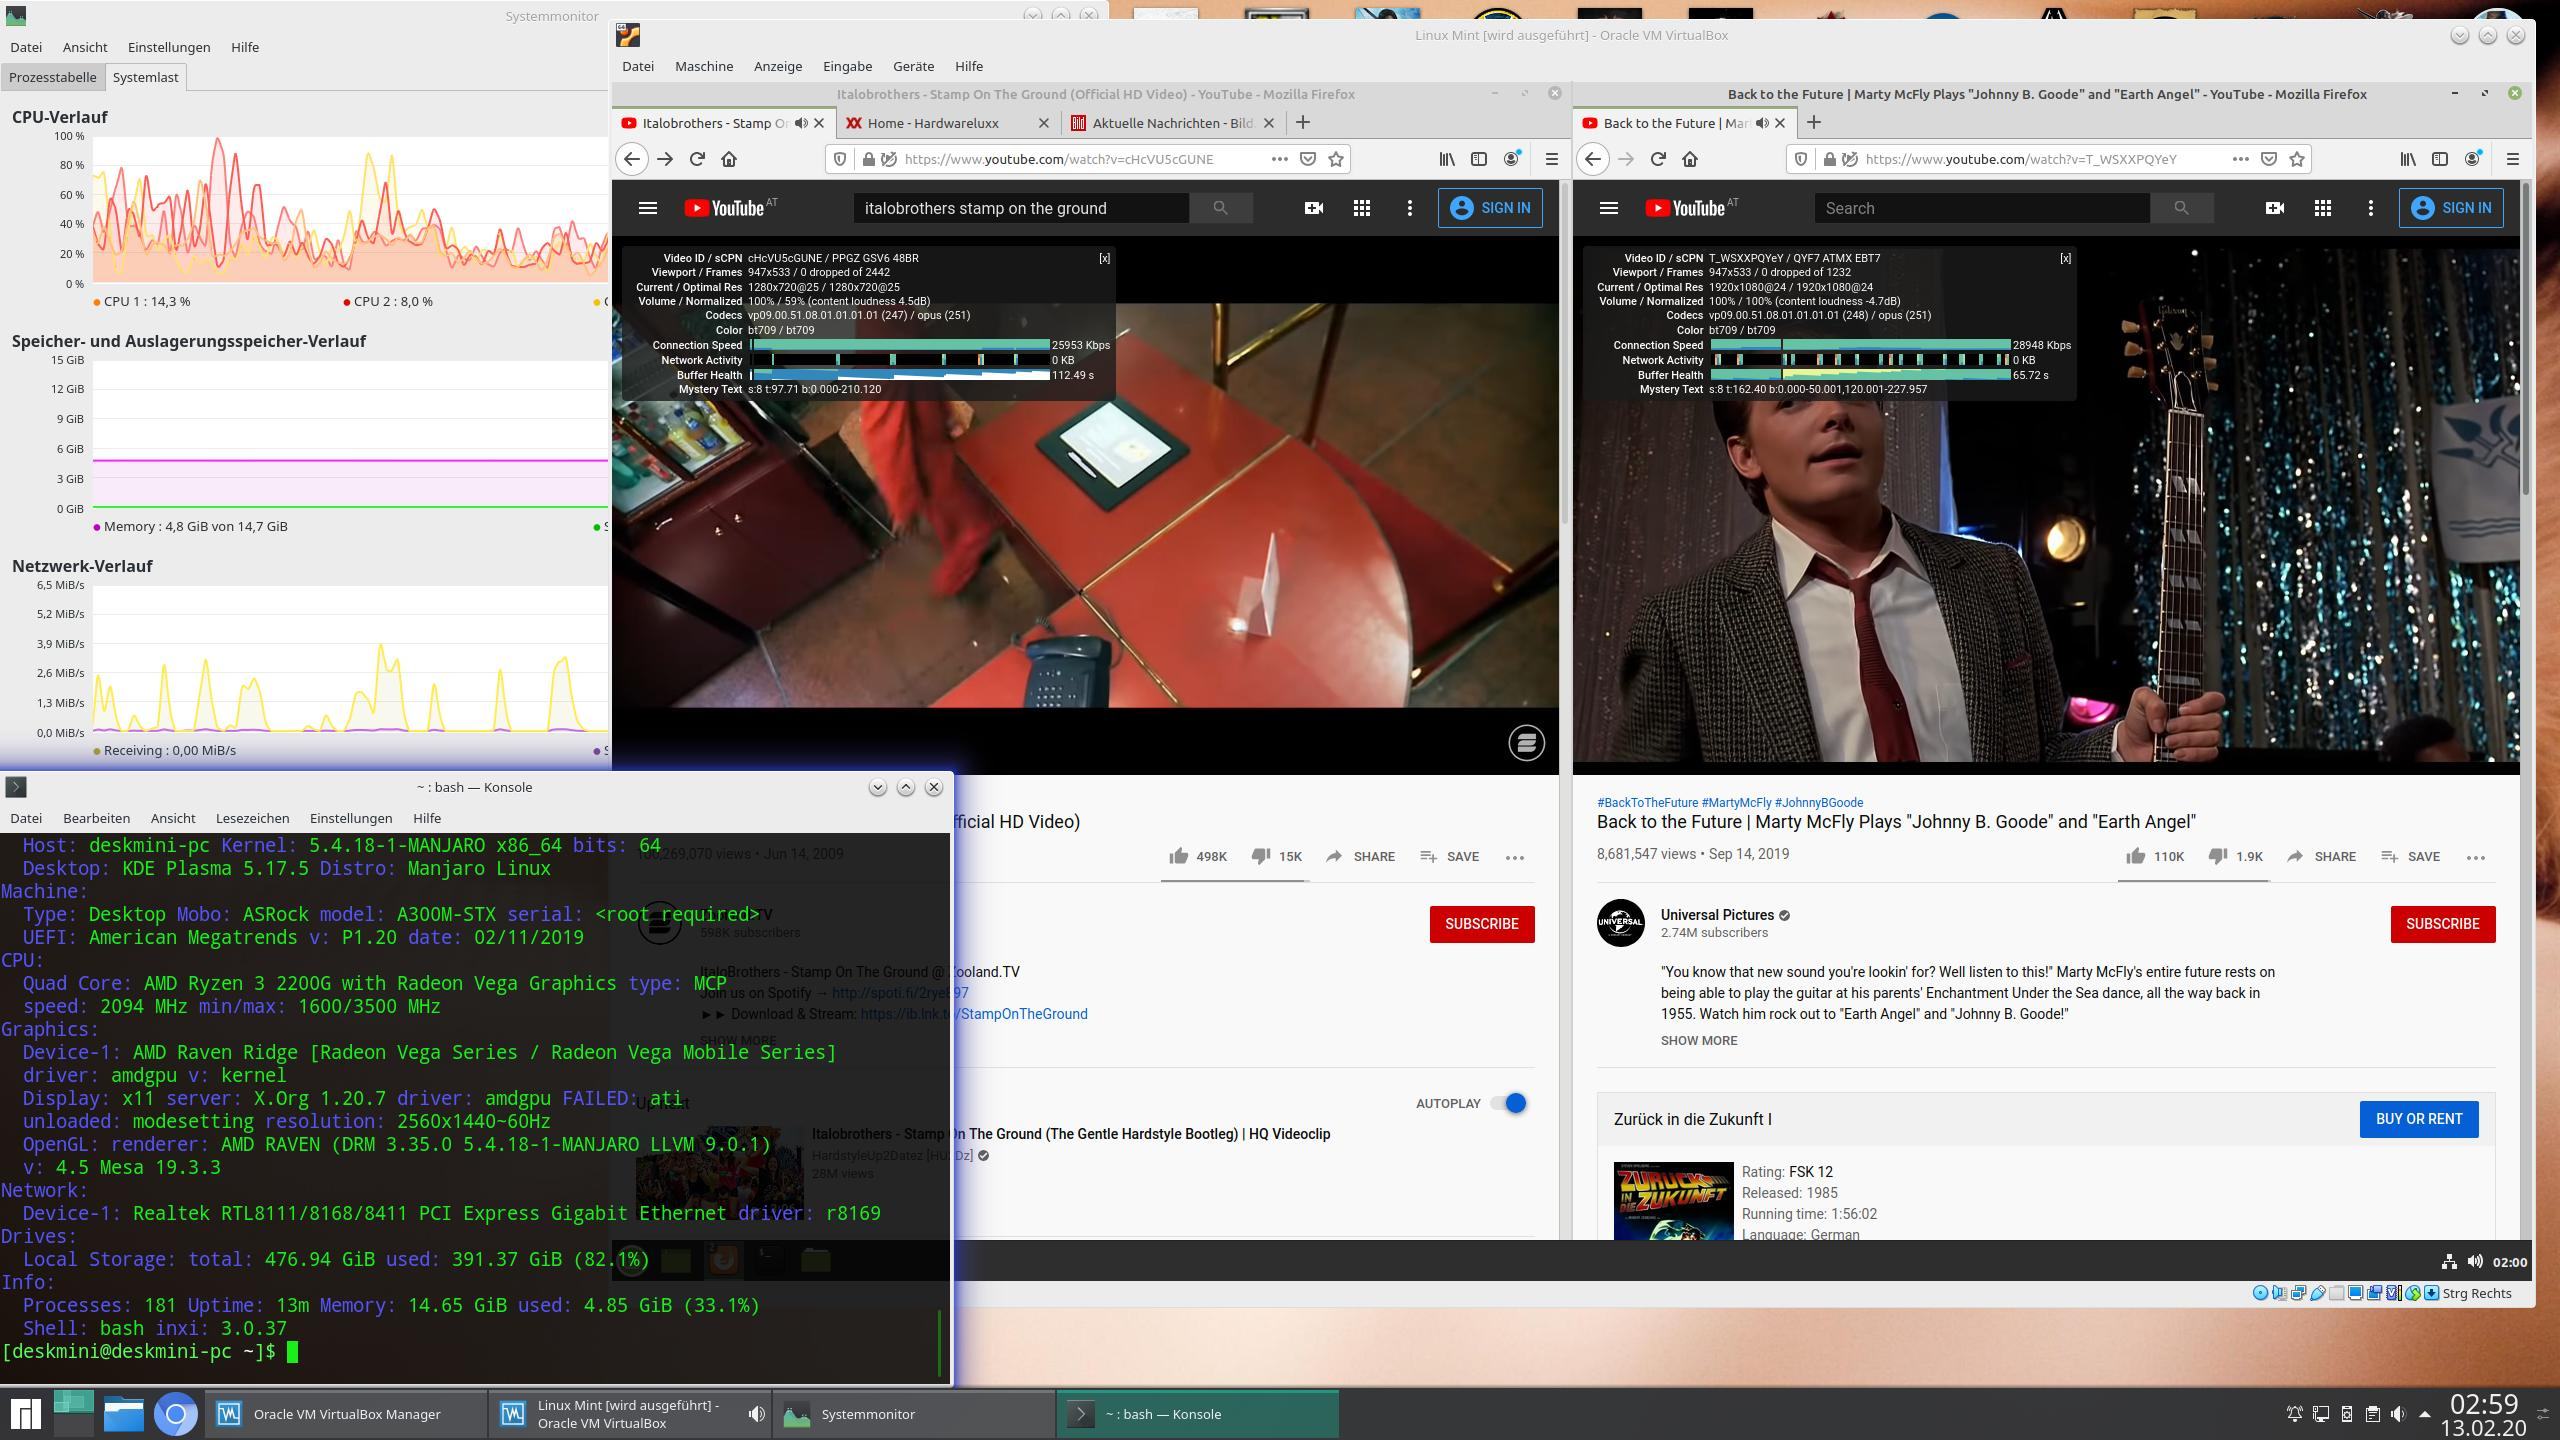
Task: Open the settings dots menu in left YouTube header
Action: (1410, 208)
